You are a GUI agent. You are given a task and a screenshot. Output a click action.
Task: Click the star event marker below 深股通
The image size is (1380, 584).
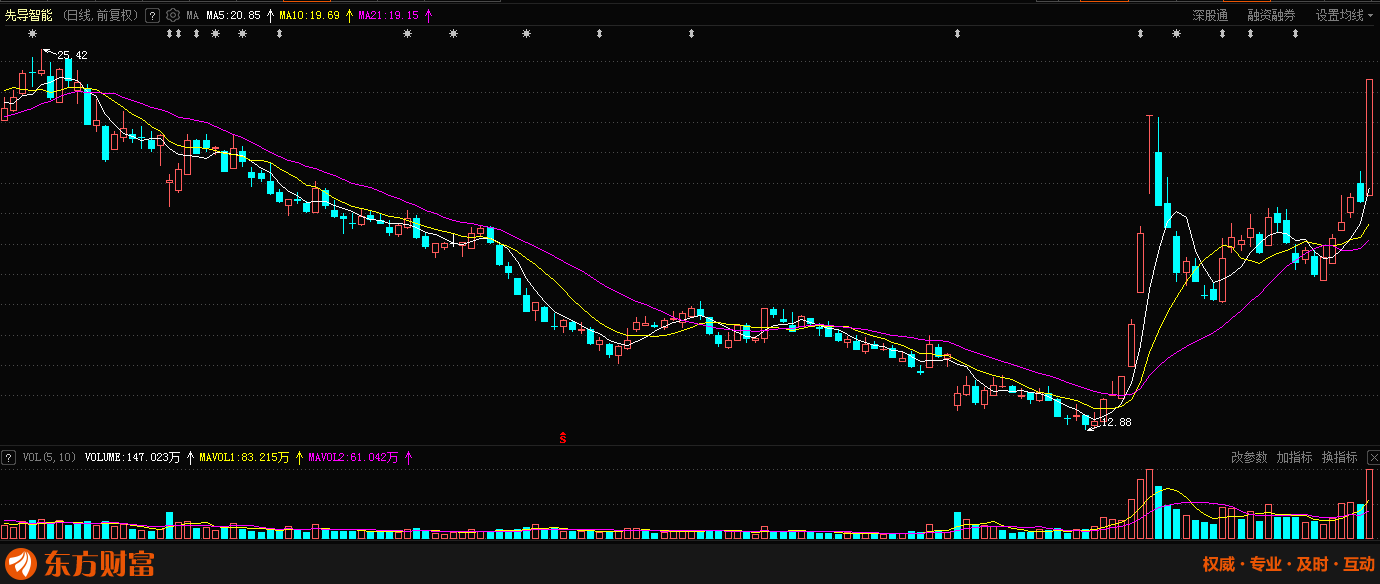point(1176,35)
